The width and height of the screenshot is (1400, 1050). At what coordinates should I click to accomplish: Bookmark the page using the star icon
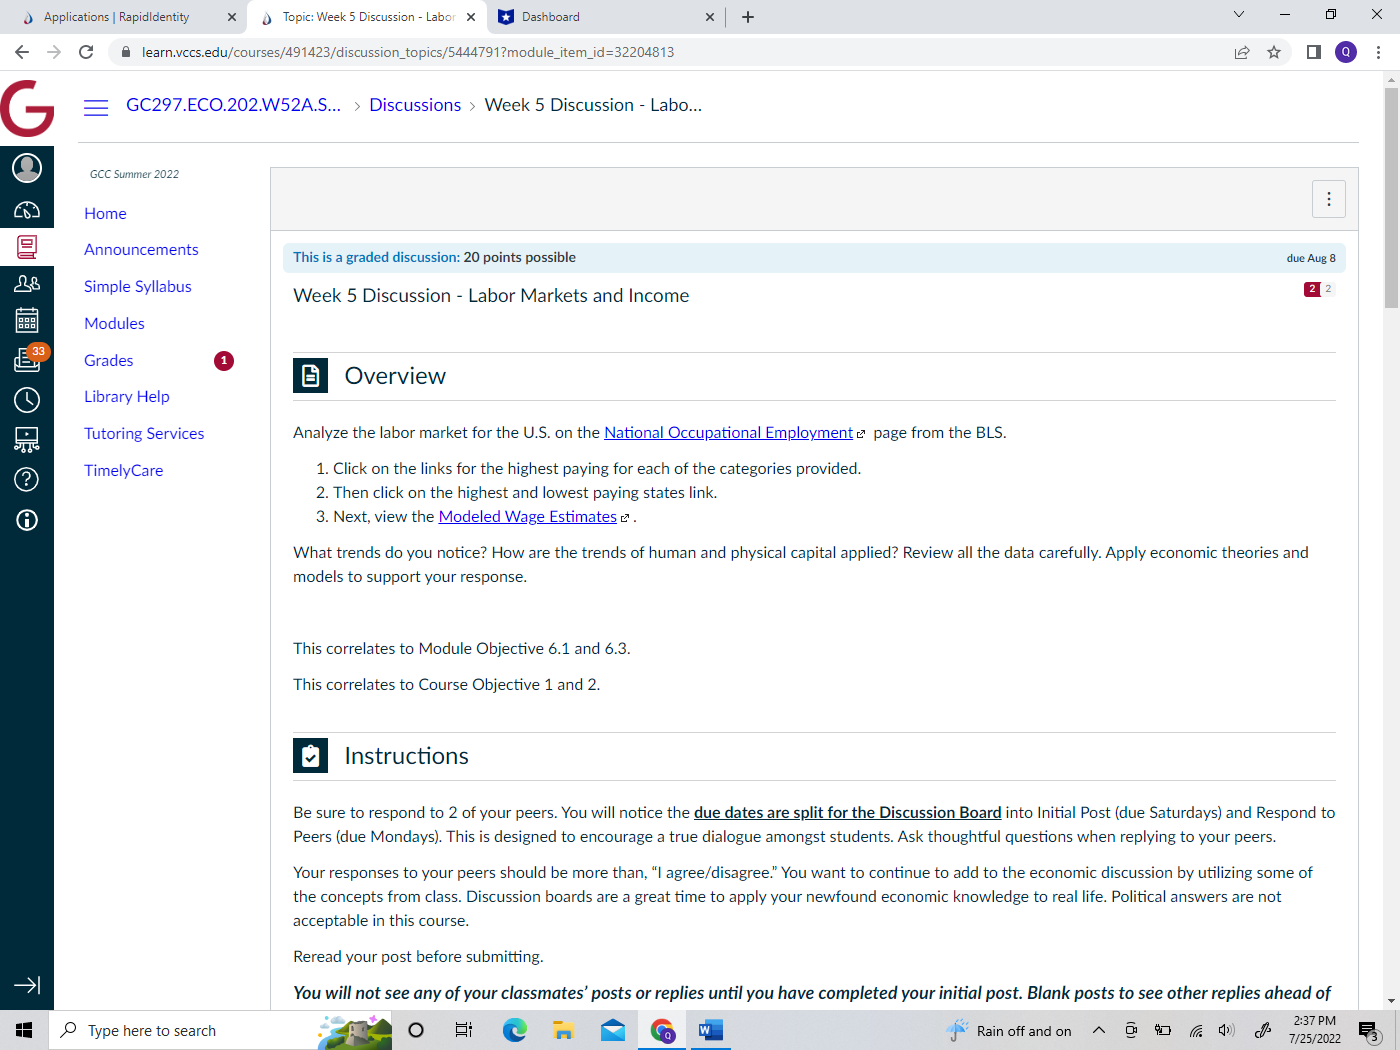(x=1274, y=51)
